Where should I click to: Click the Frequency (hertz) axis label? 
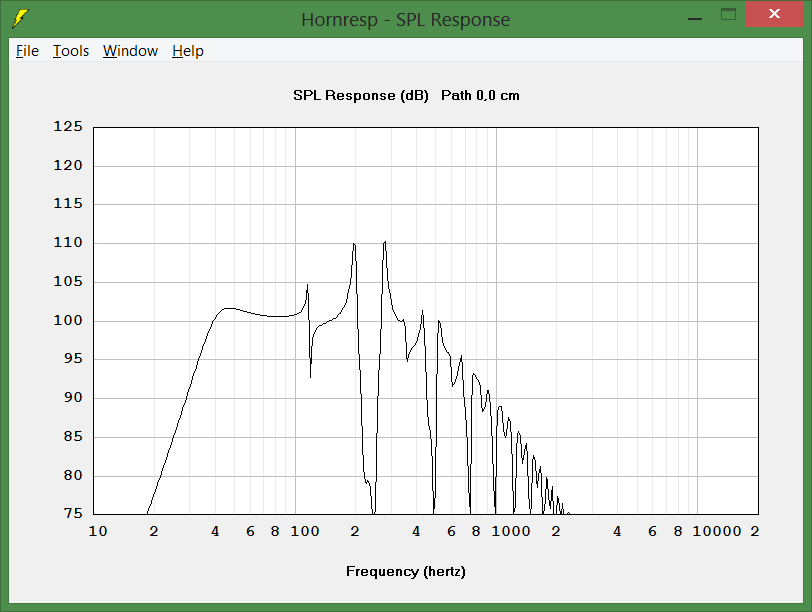pyautogui.click(x=406, y=571)
